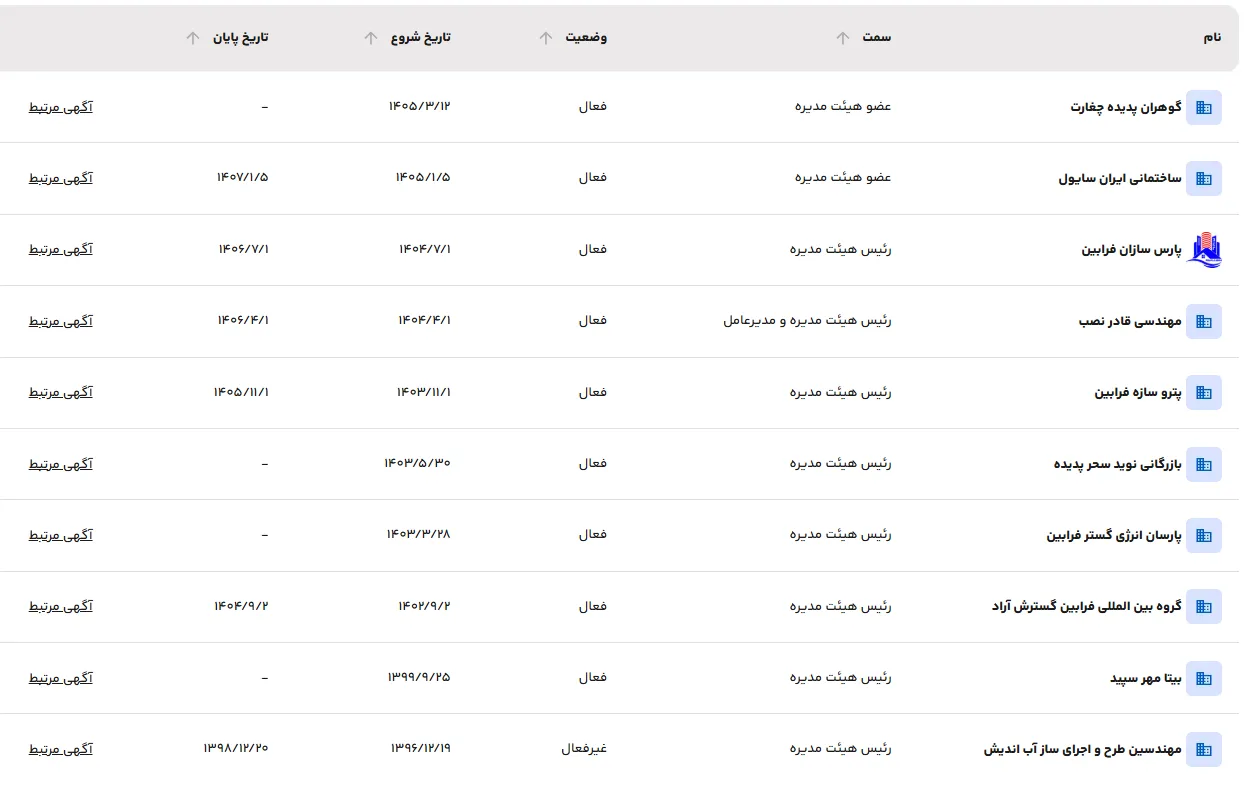This screenshot has width=1248, height=790.
Task: Click the building icon beside مهندسی قادر نصب
Action: coord(1204,321)
